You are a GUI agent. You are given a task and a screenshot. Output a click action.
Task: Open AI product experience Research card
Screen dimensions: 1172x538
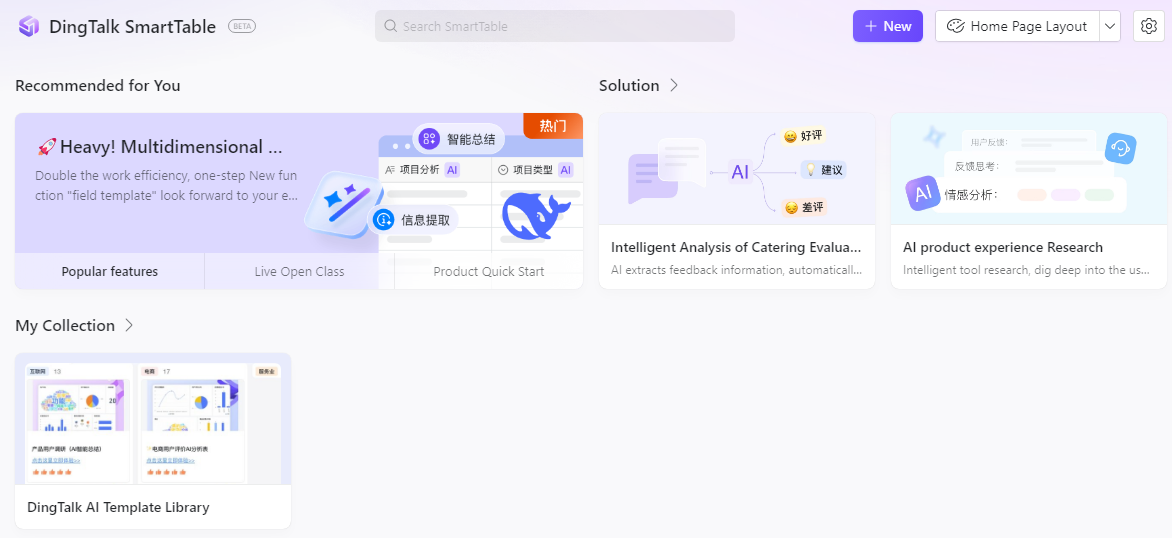point(1028,201)
